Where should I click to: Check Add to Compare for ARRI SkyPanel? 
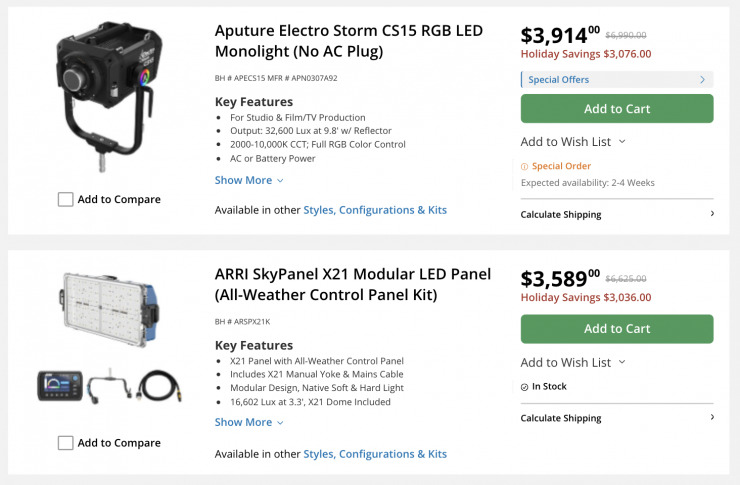[66, 442]
